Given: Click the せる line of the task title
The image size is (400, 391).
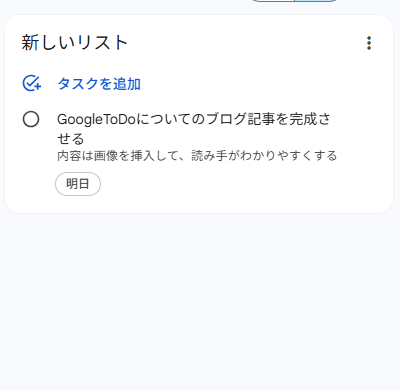Looking at the screenshot, I should click(70, 139).
